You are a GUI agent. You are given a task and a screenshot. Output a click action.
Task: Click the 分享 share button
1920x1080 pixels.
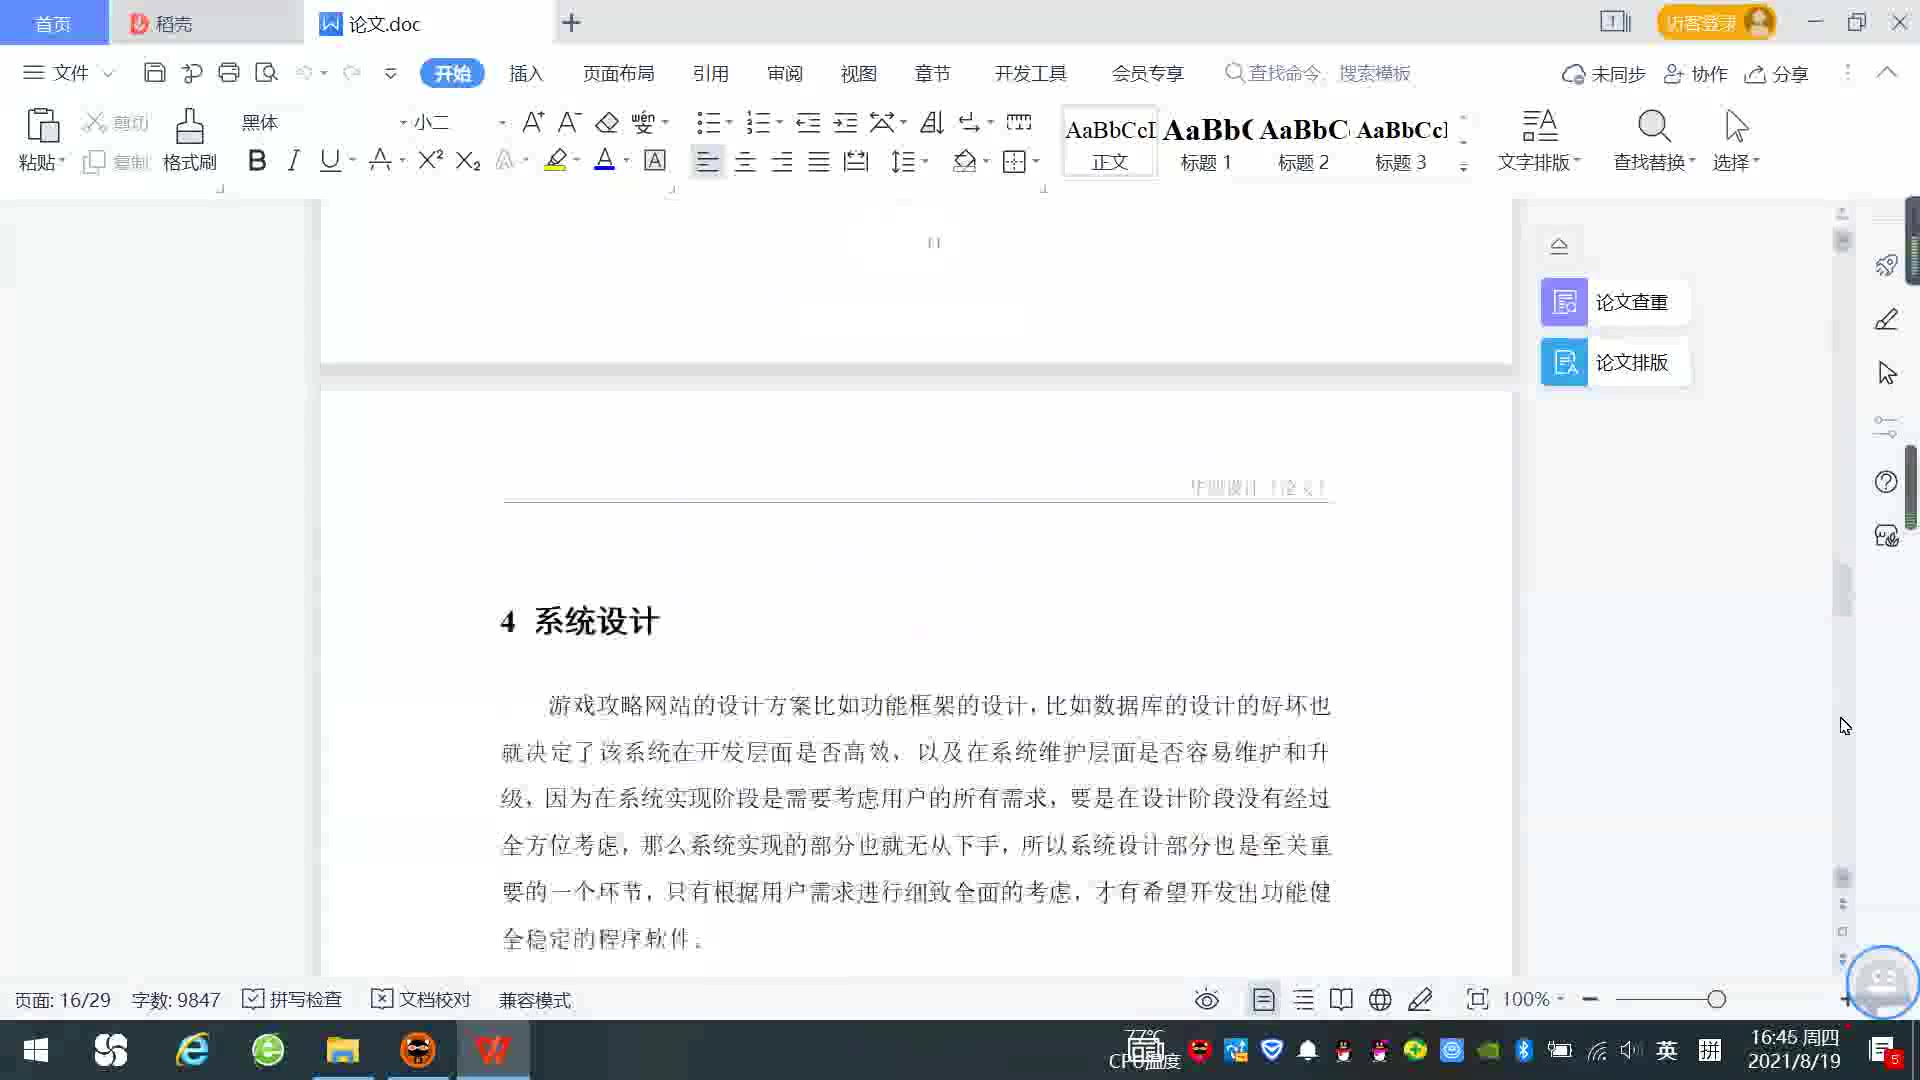click(x=1777, y=74)
